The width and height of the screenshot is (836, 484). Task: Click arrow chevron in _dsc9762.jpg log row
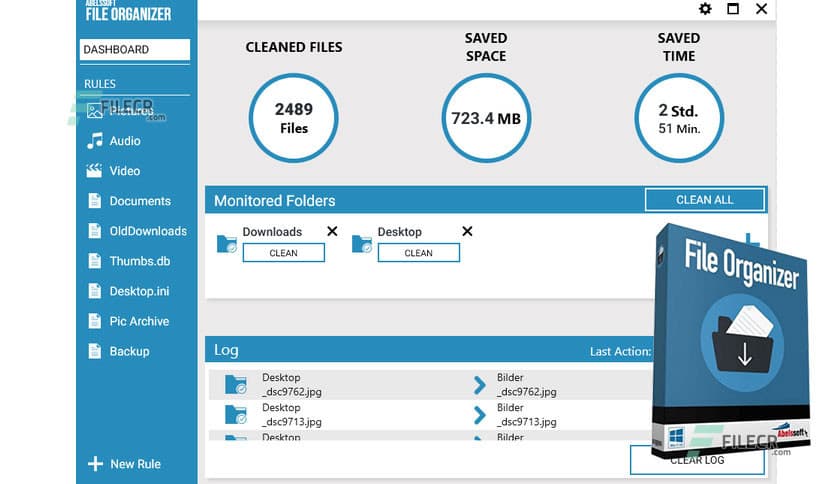(x=479, y=385)
